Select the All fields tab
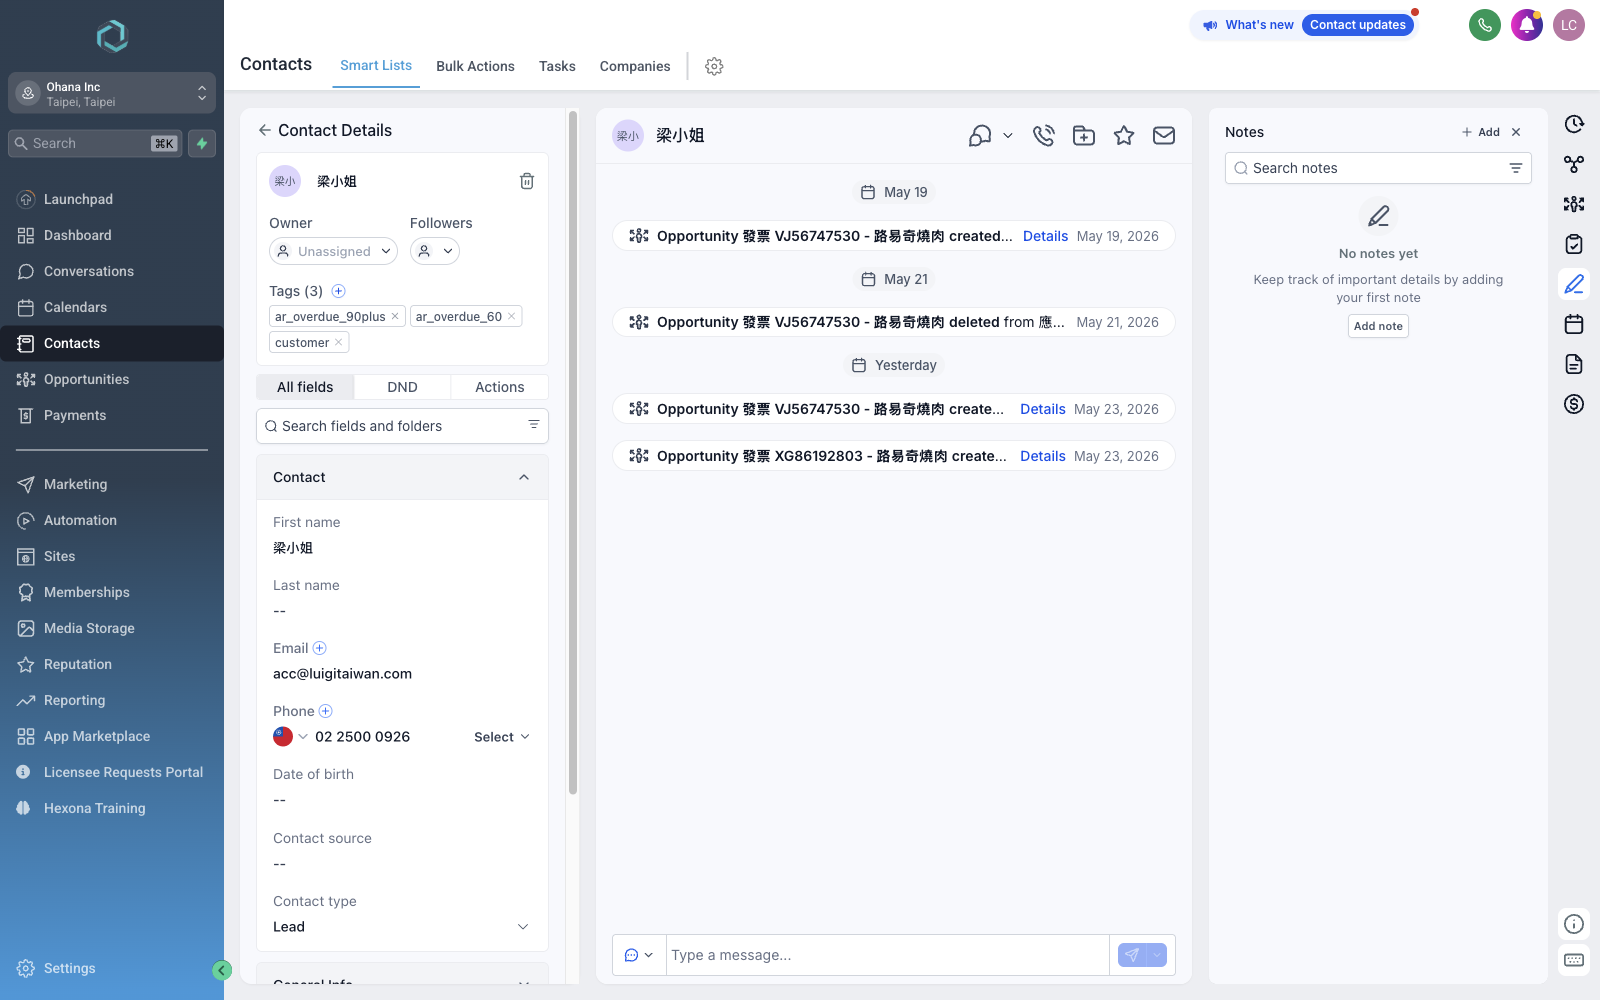 305,387
